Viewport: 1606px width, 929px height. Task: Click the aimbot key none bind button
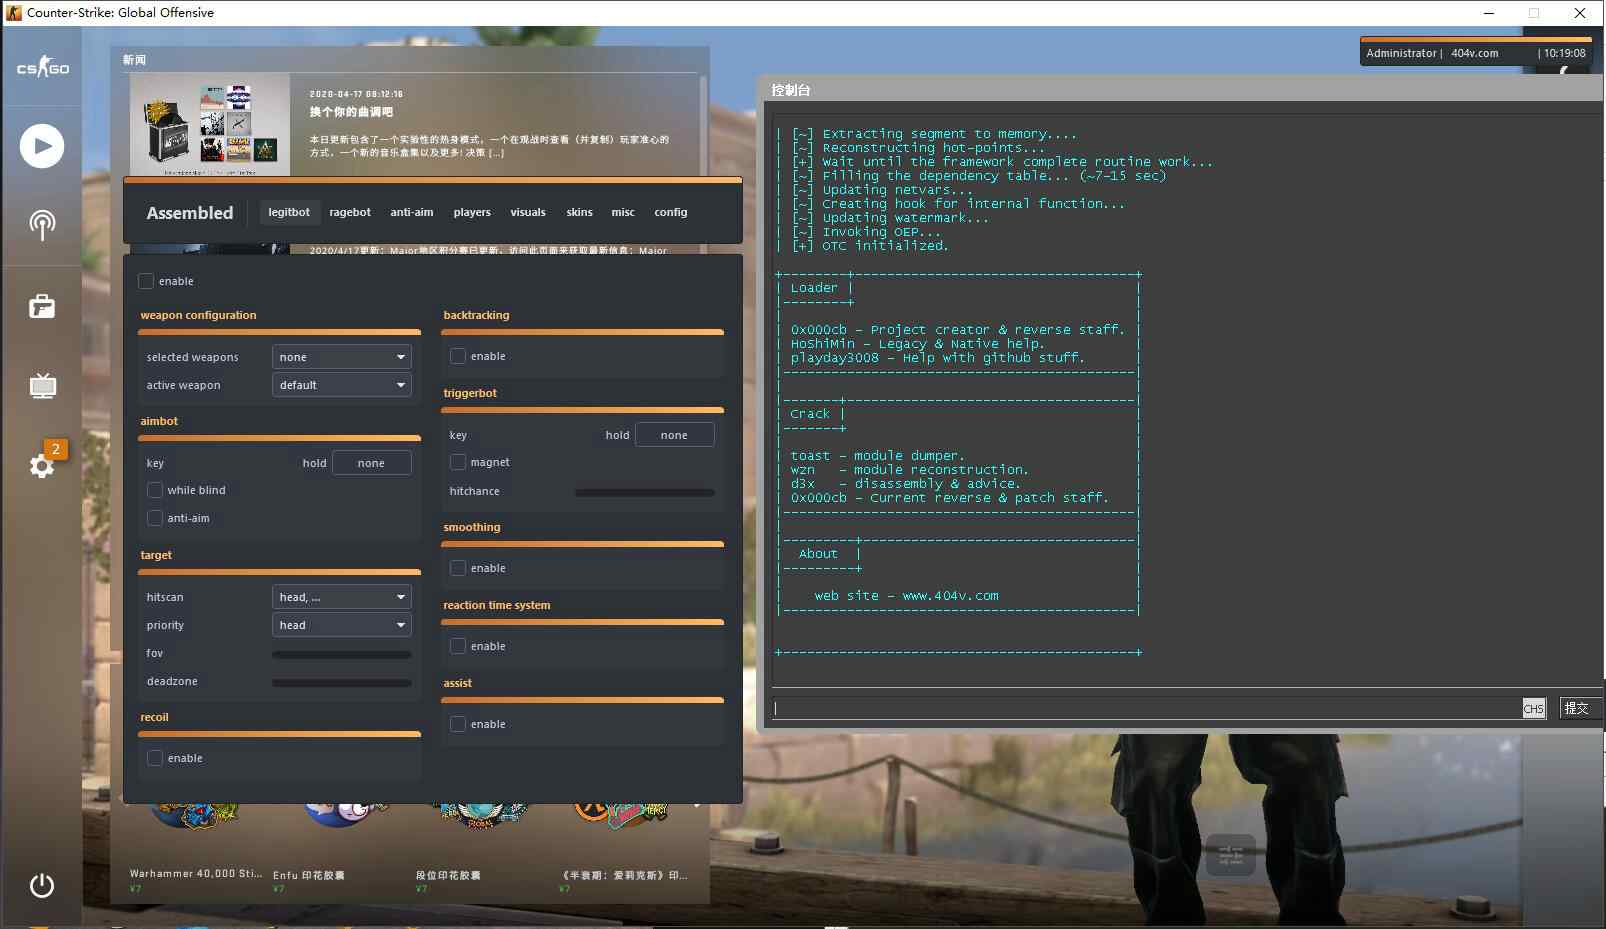(371, 463)
